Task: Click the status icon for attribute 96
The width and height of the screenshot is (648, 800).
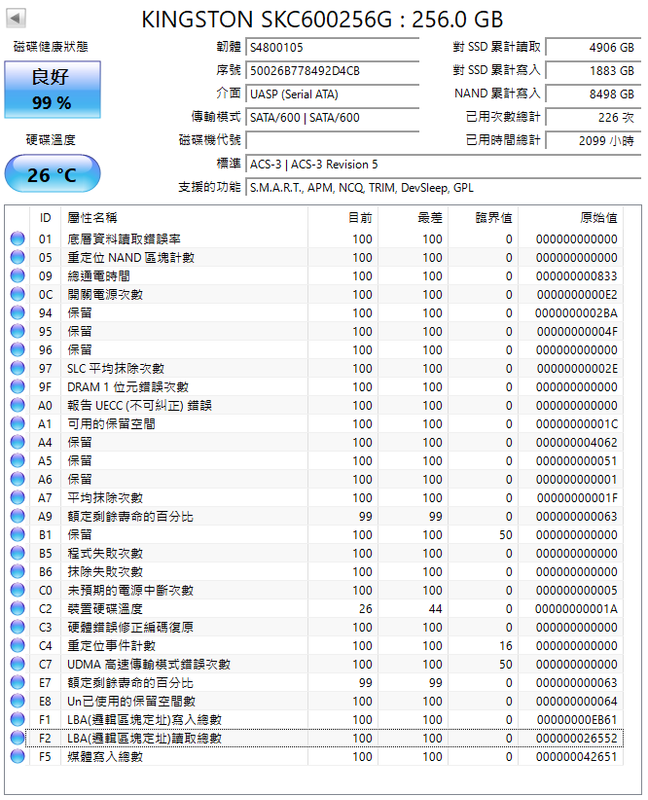Action: [x=17, y=349]
